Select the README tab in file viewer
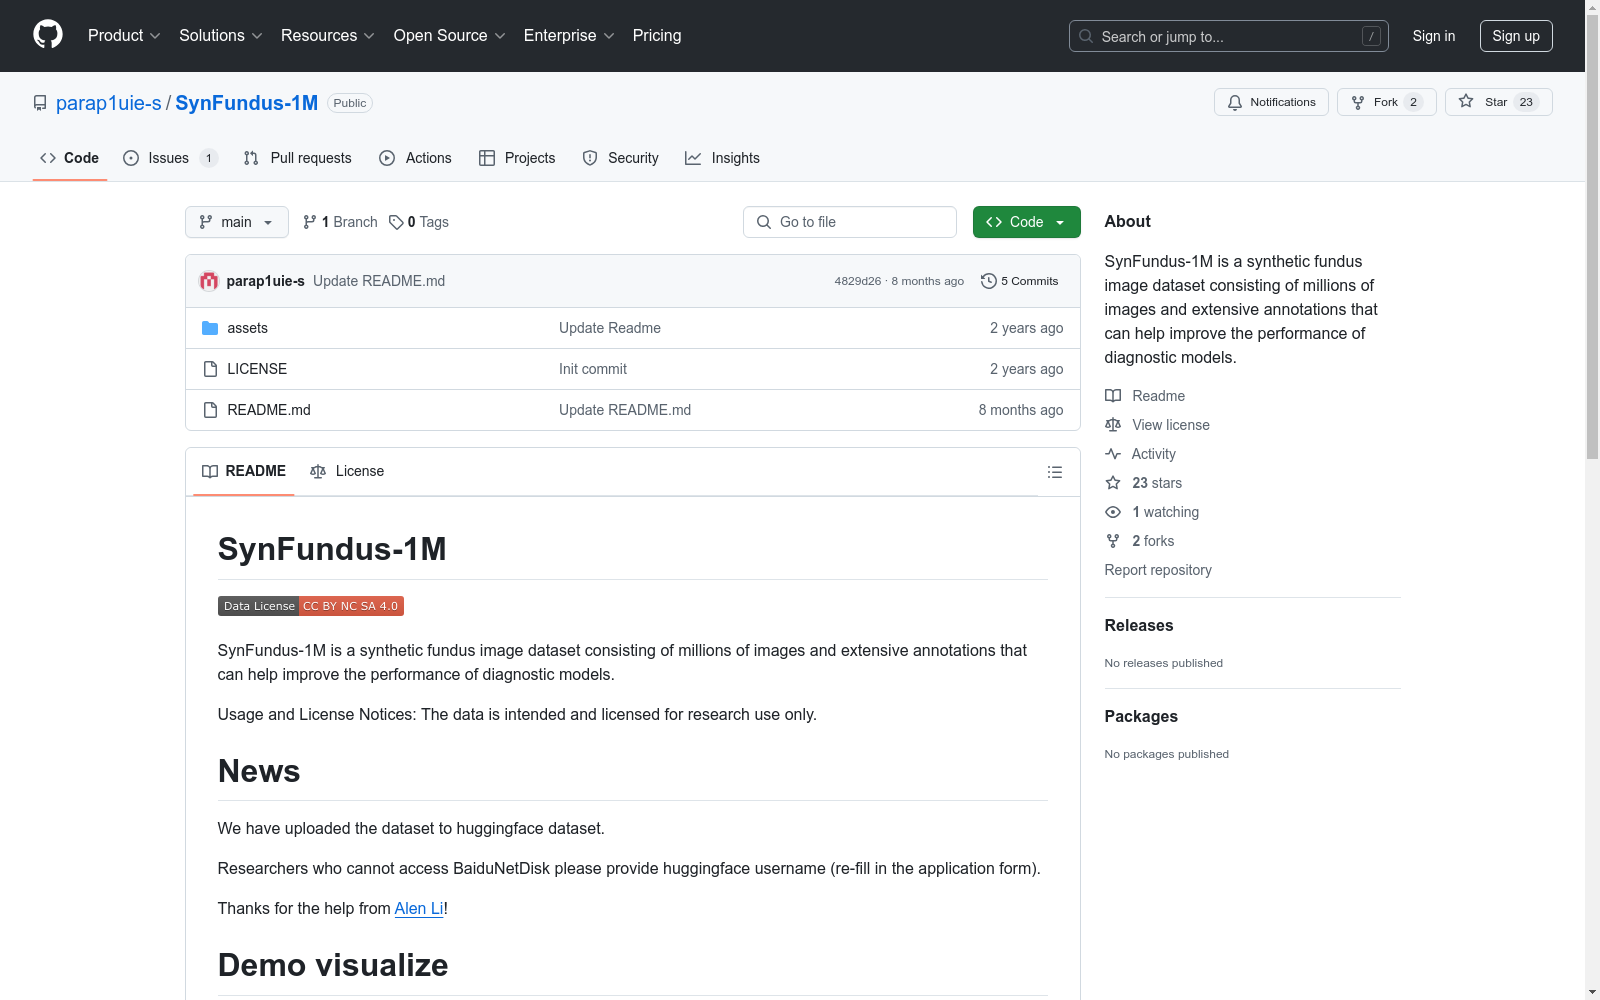Screen dimensions: 1600x1000 pyautogui.click(x=244, y=471)
